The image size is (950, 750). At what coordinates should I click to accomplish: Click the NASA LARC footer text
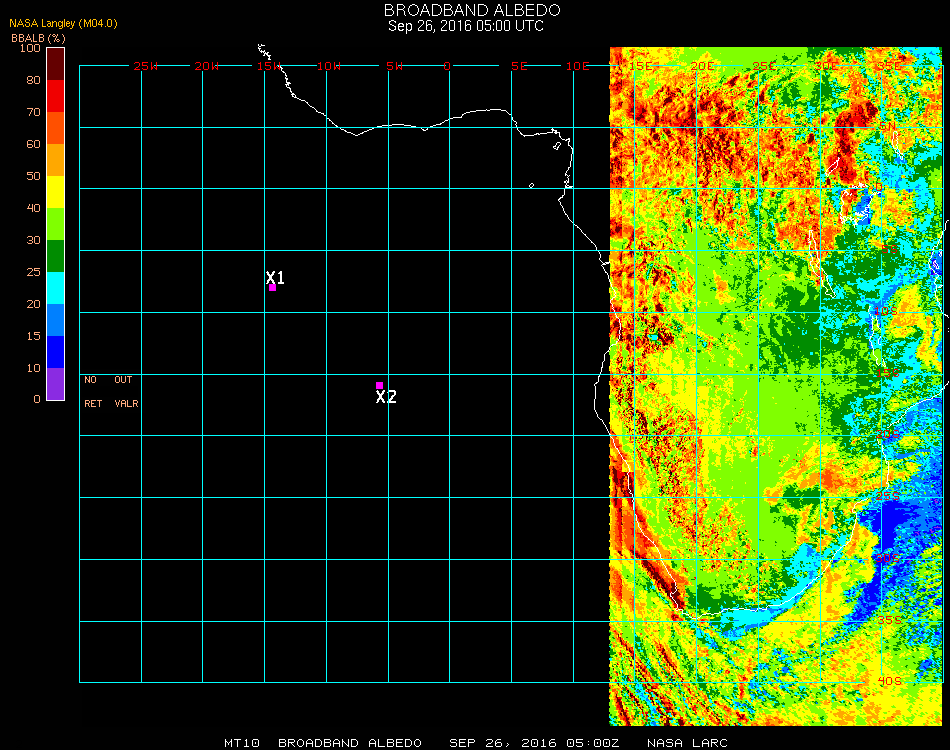tap(685, 743)
